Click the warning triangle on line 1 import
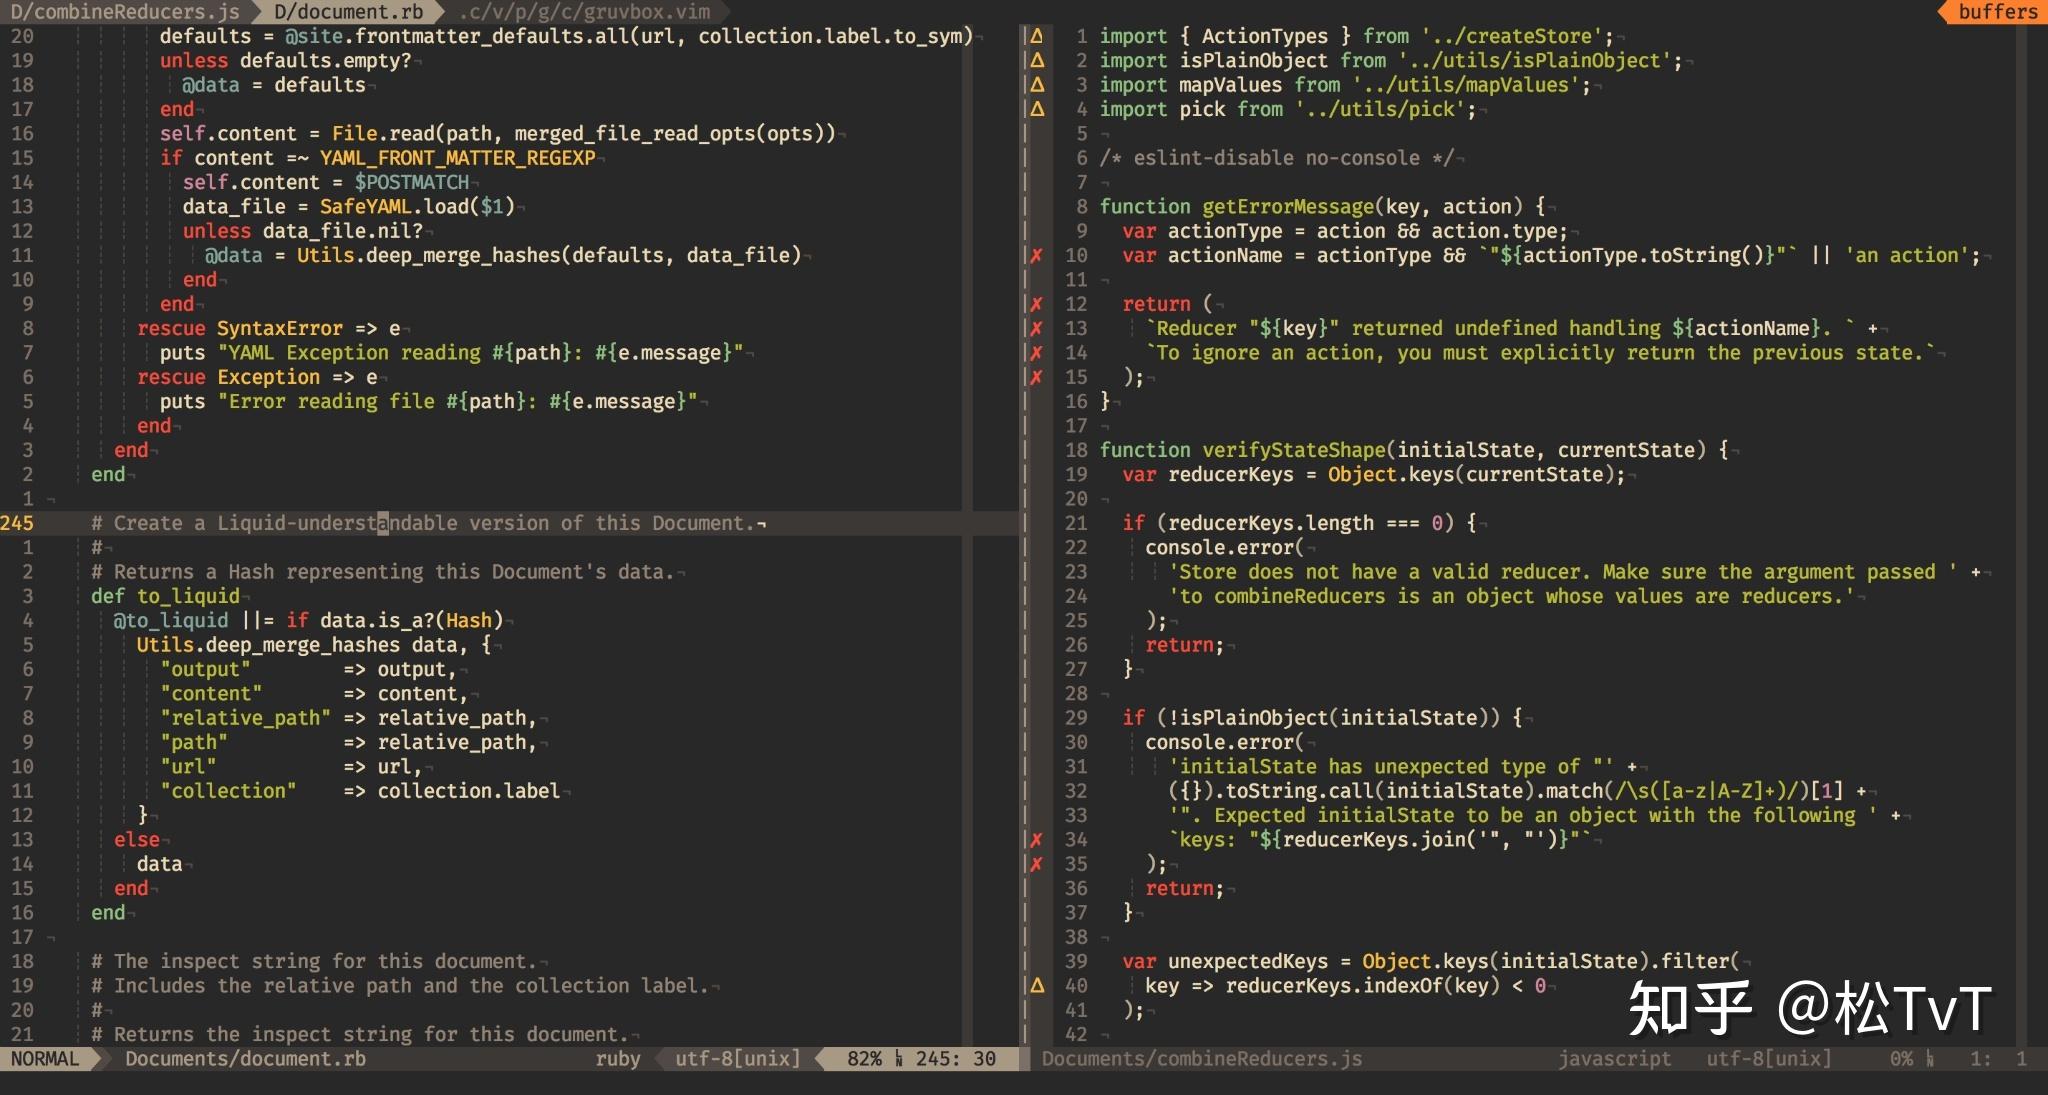Image resolution: width=2048 pixels, height=1095 pixels. tap(1037, 36)
